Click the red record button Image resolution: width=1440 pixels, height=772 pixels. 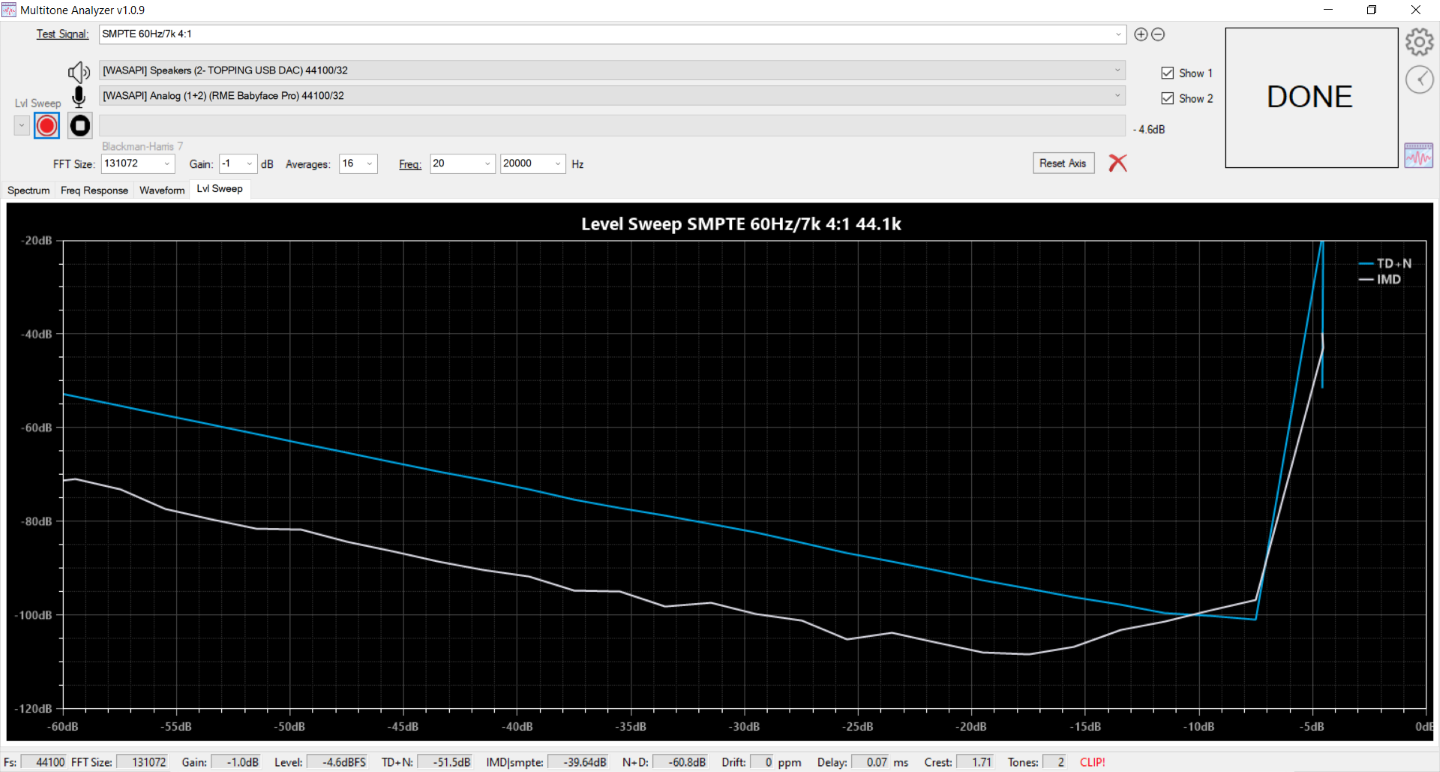click(x=46, y=126)
